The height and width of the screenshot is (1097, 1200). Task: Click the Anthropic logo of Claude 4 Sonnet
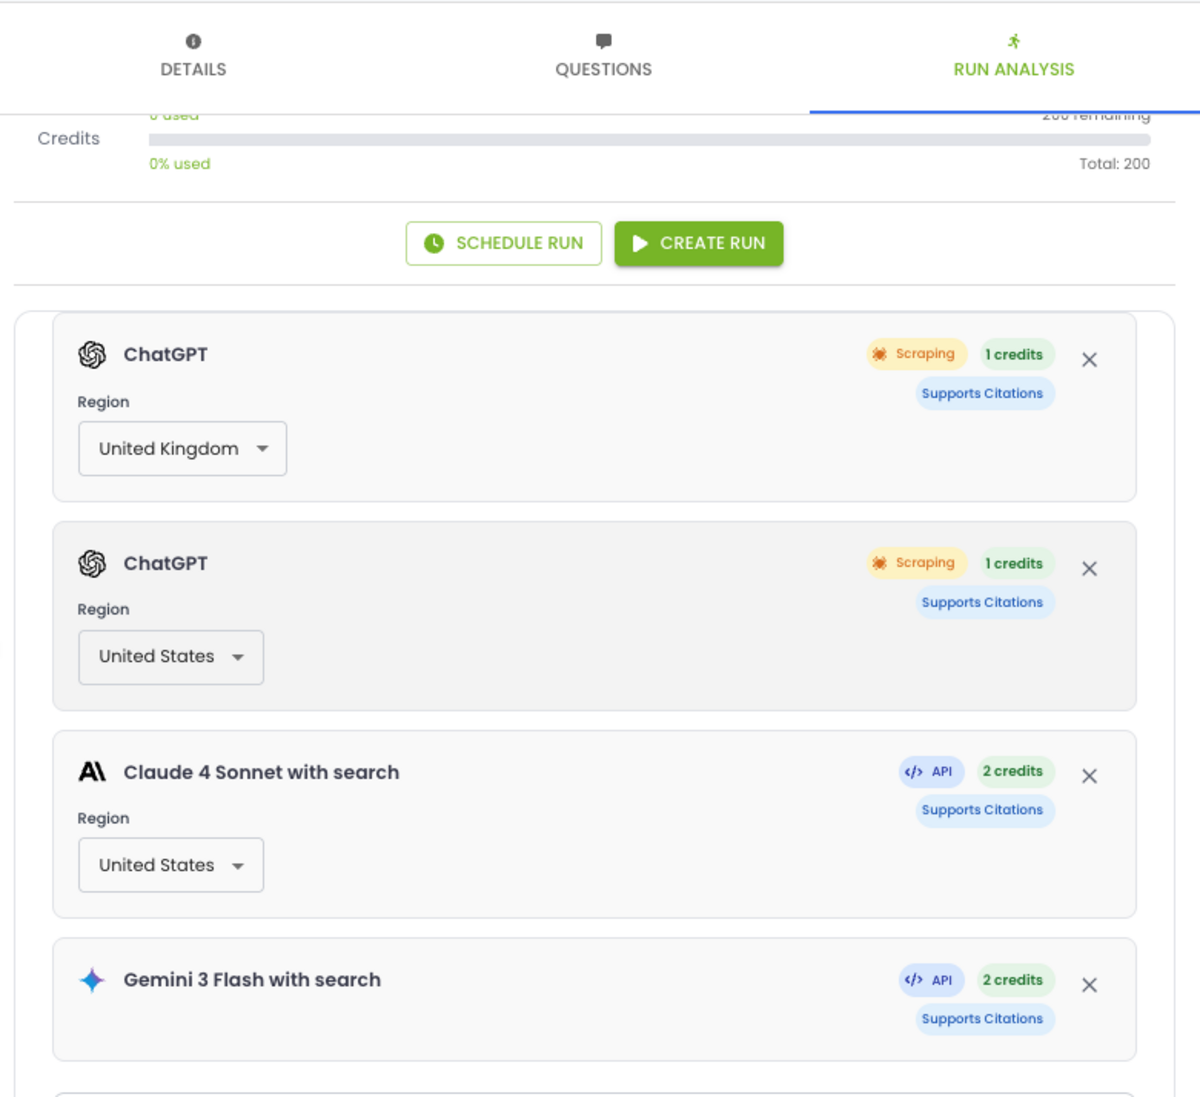click(92, 772)
